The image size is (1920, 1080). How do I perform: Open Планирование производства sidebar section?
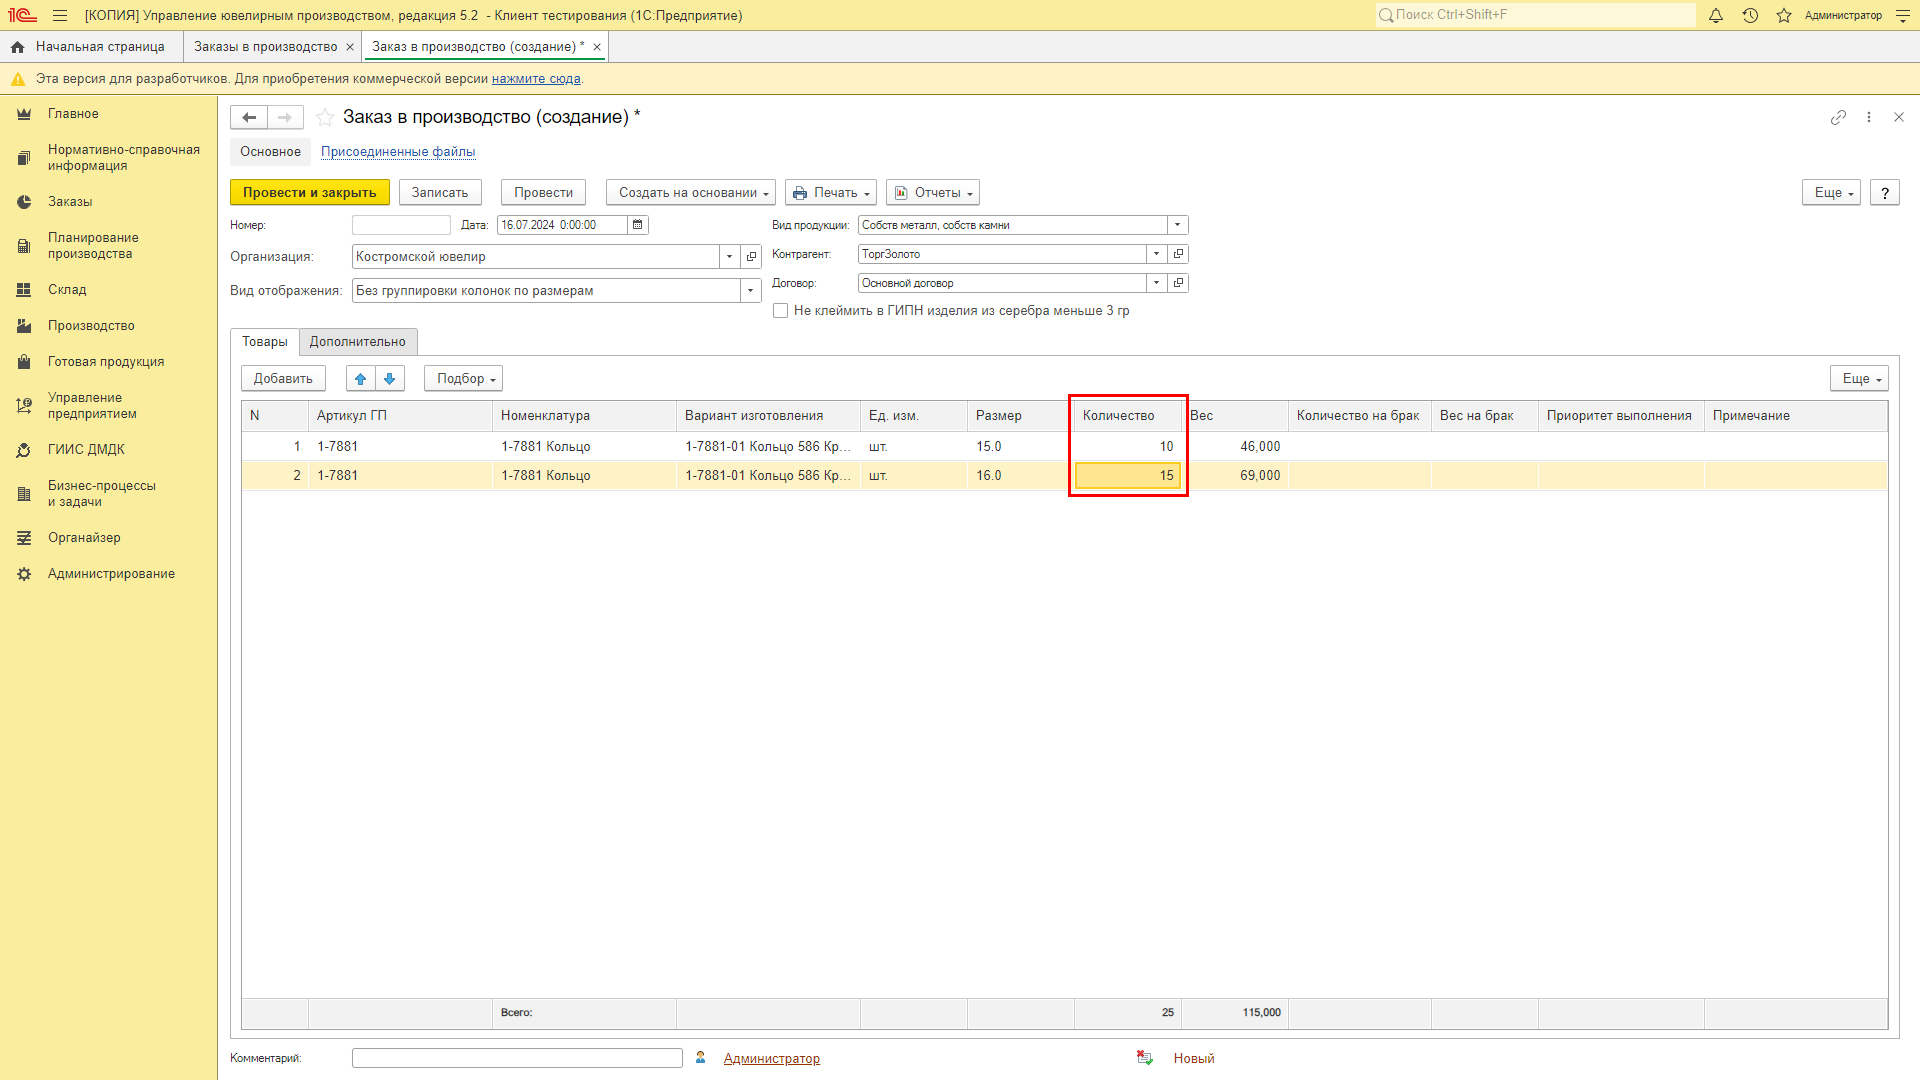point(93,246)
